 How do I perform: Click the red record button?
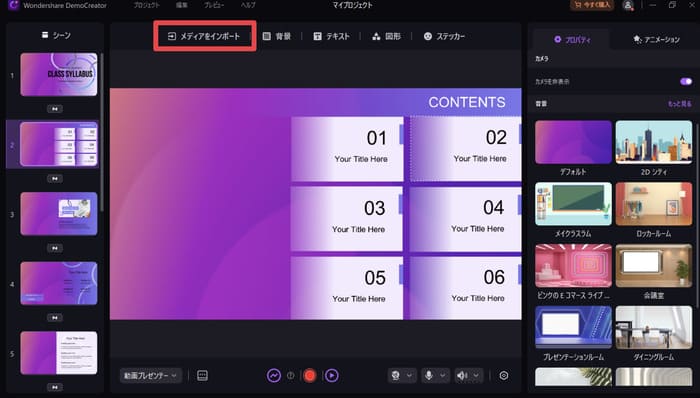(x=309, y=376)
